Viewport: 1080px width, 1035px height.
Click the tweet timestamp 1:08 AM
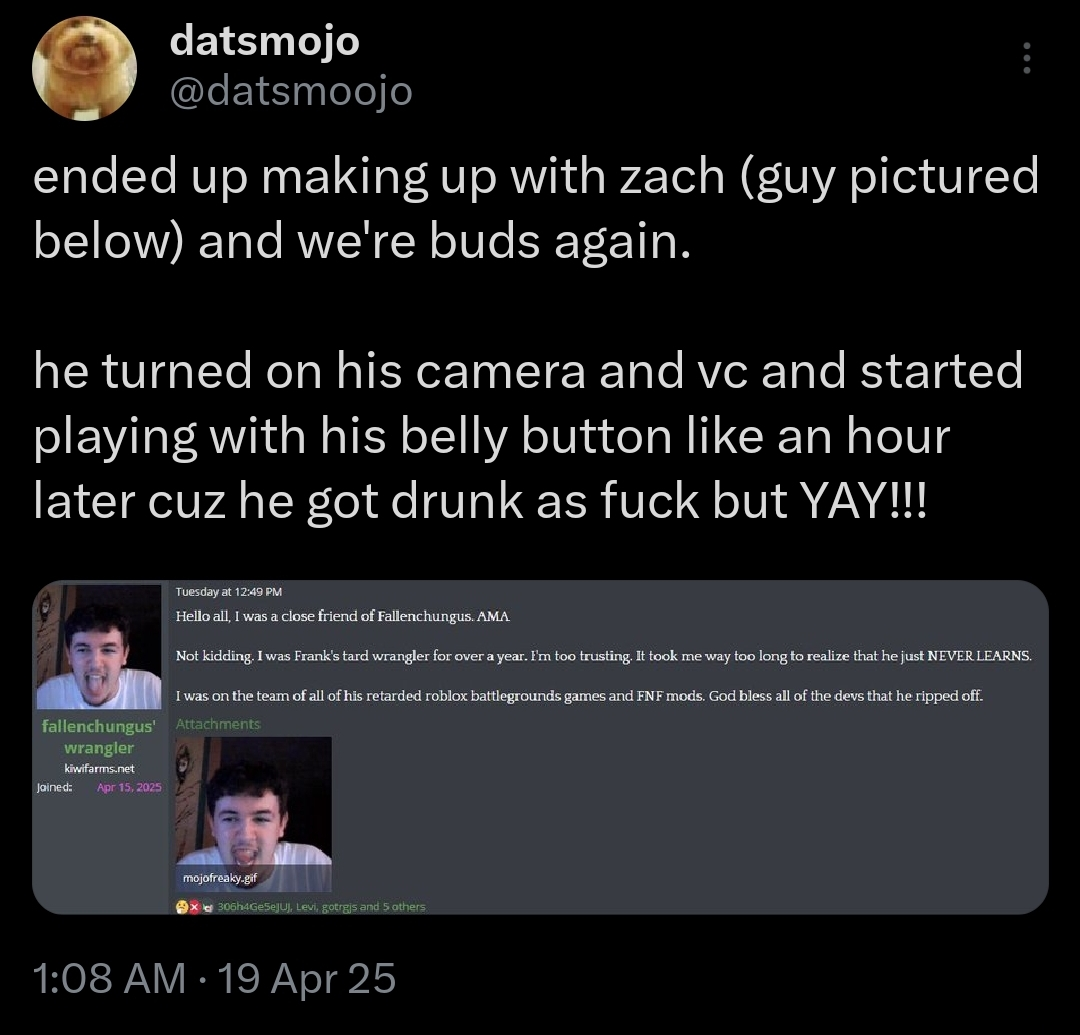pos(109,978)
